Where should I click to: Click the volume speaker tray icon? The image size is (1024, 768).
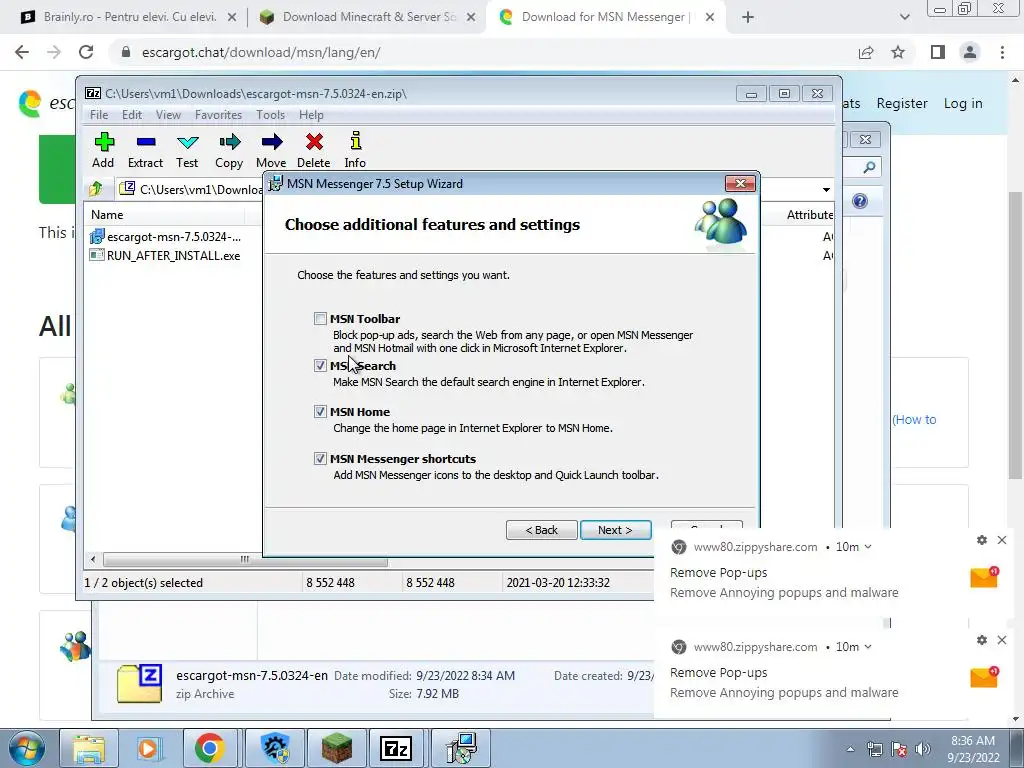(923, 749)
